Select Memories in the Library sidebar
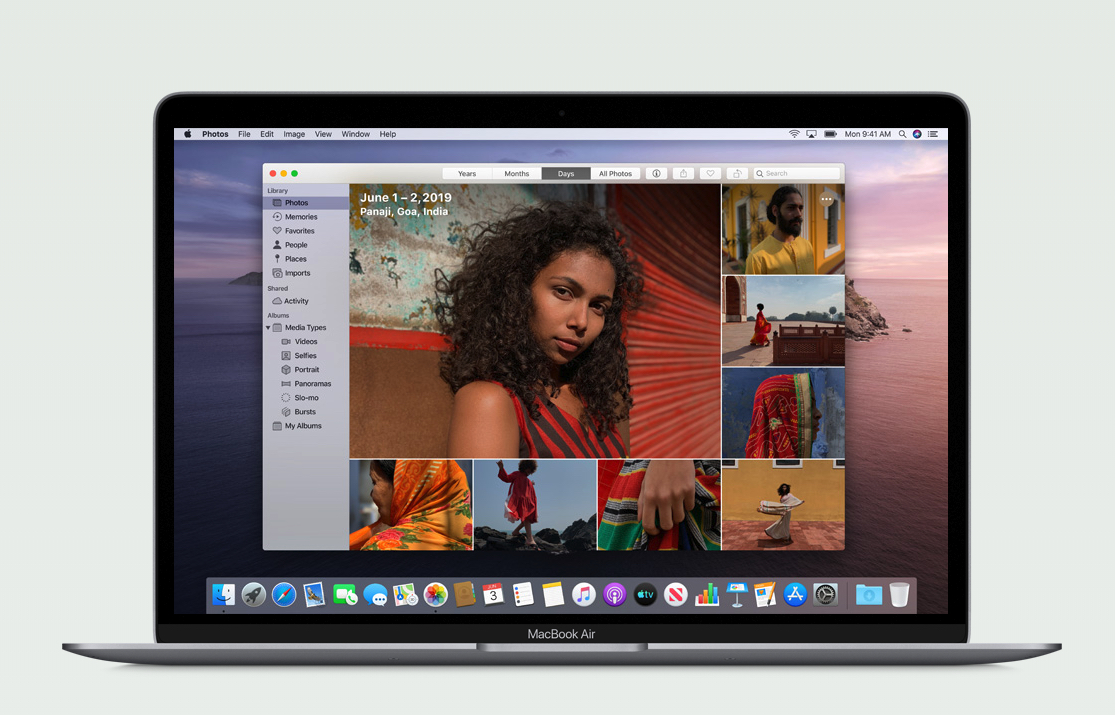This screenshot has width=1115, height=715. [301, 216]
